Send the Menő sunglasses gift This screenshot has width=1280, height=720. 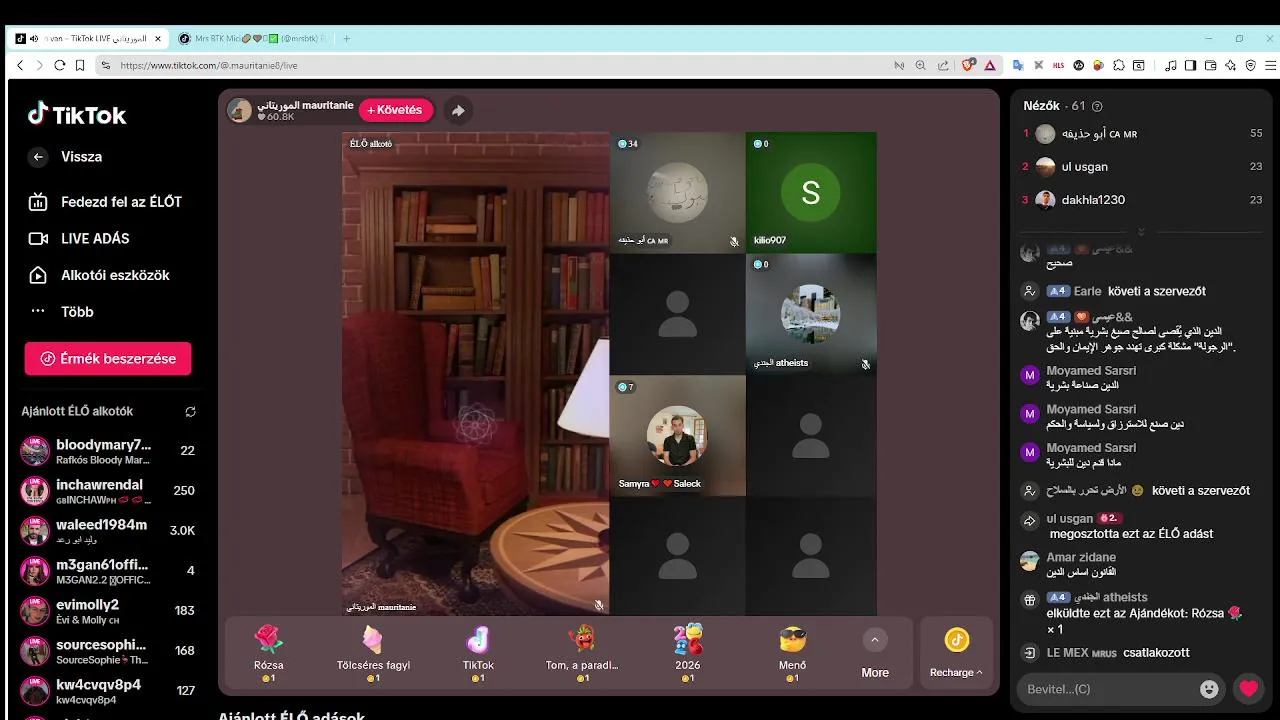(792, 653)
